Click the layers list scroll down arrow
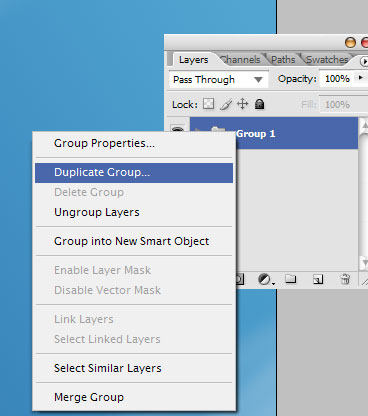Screen dimensions: 368x416 click(x=365, y=263)
